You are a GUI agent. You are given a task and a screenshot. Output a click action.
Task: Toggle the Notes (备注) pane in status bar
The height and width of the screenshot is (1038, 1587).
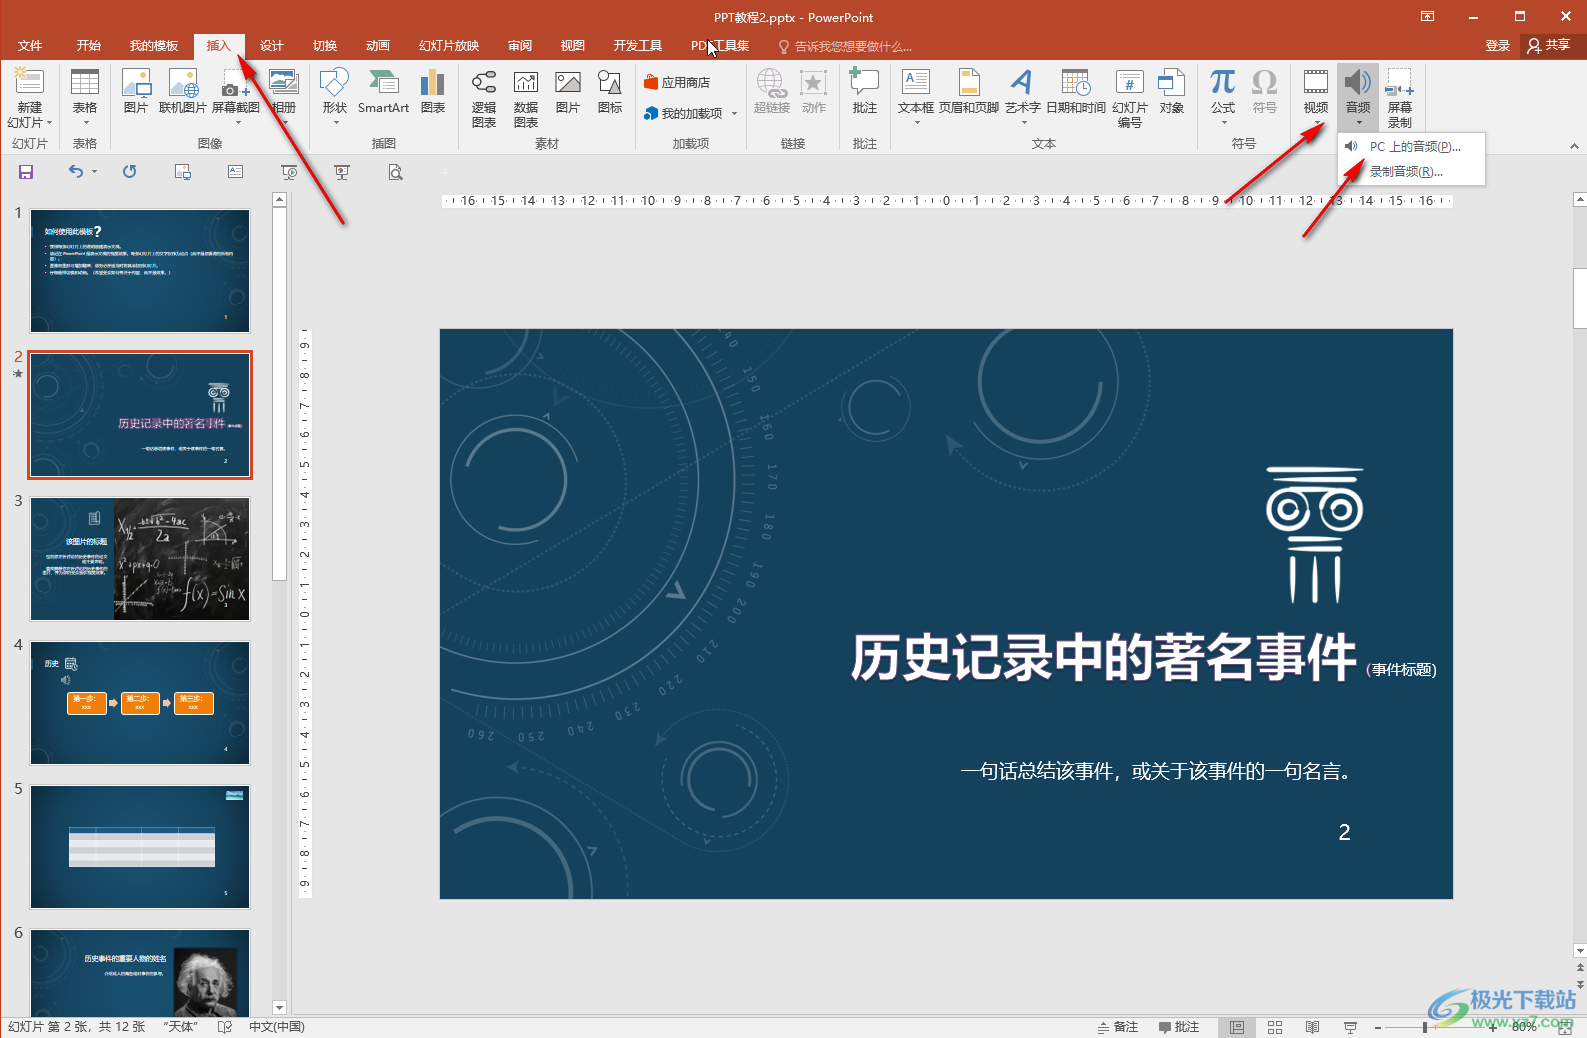pos(1118,1027)
